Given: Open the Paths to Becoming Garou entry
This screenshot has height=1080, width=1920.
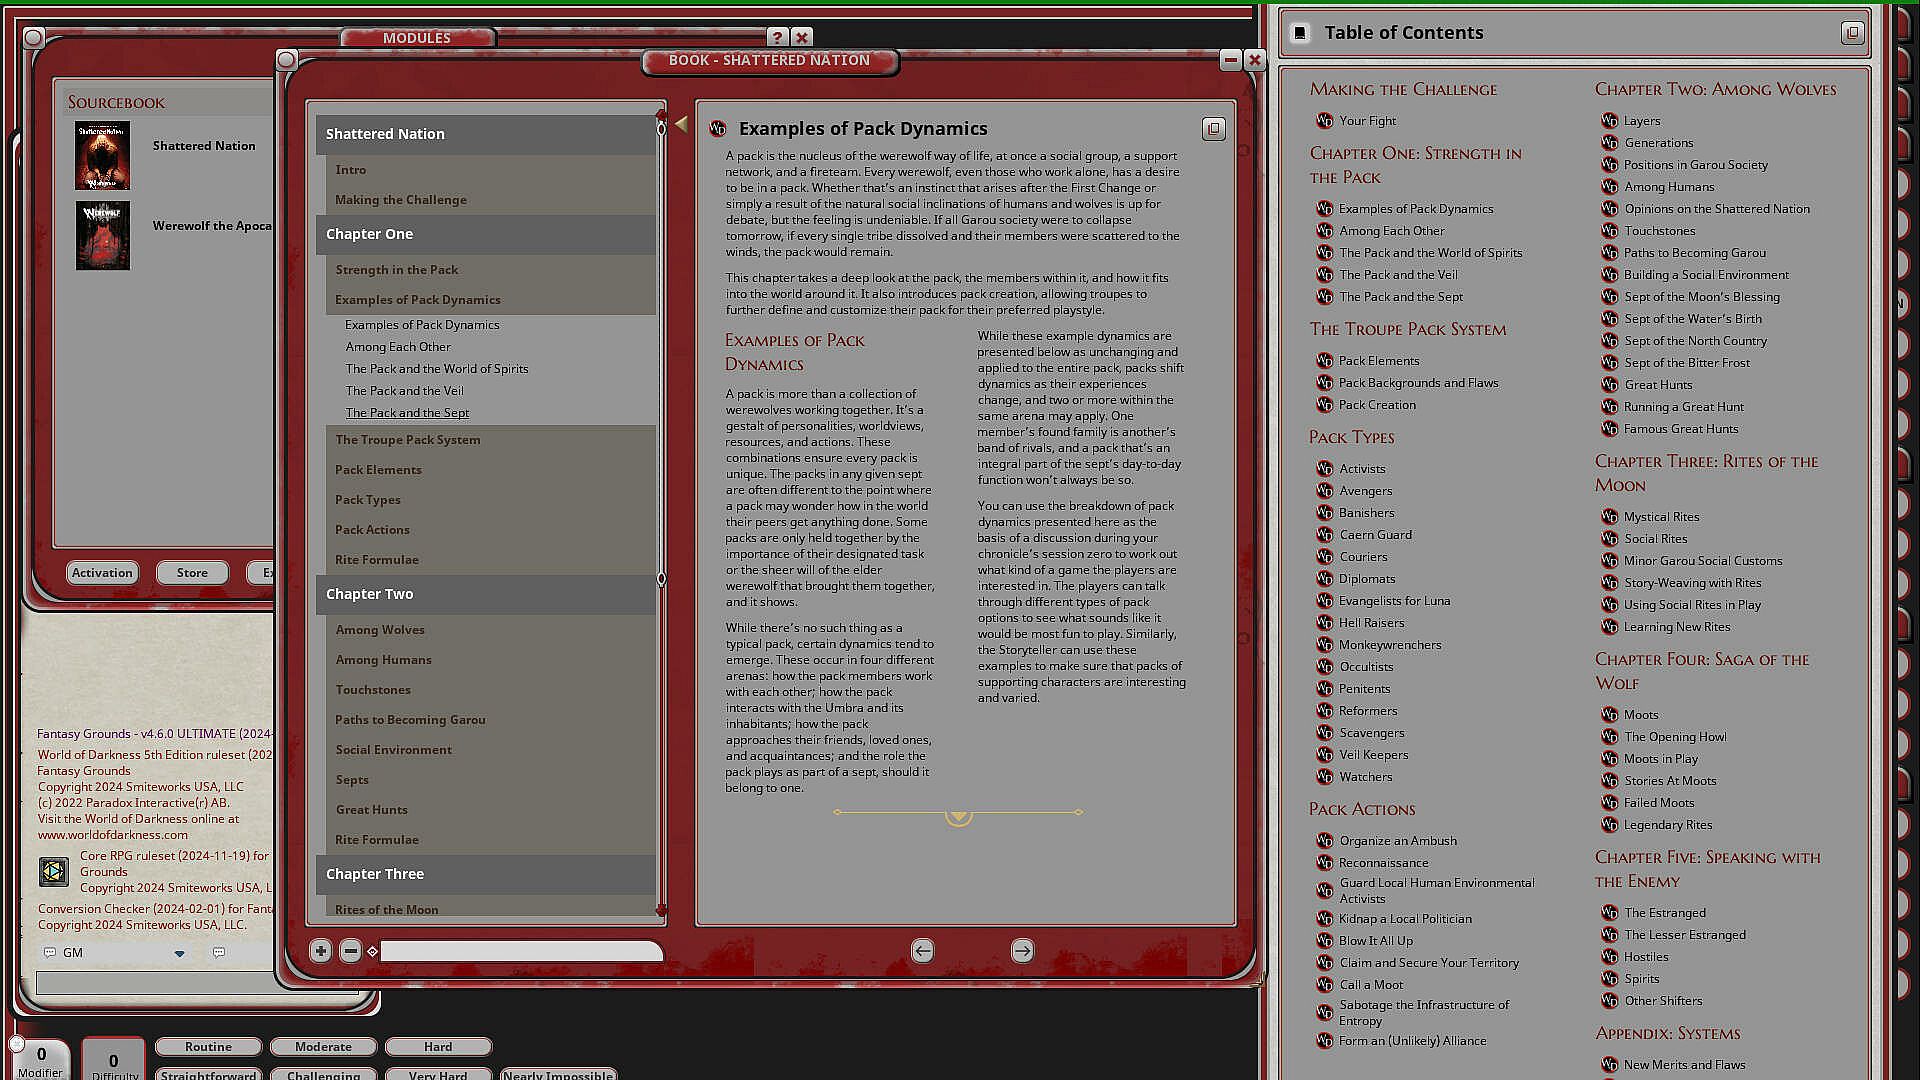Looking at the screenshot, I should [410, 720].
